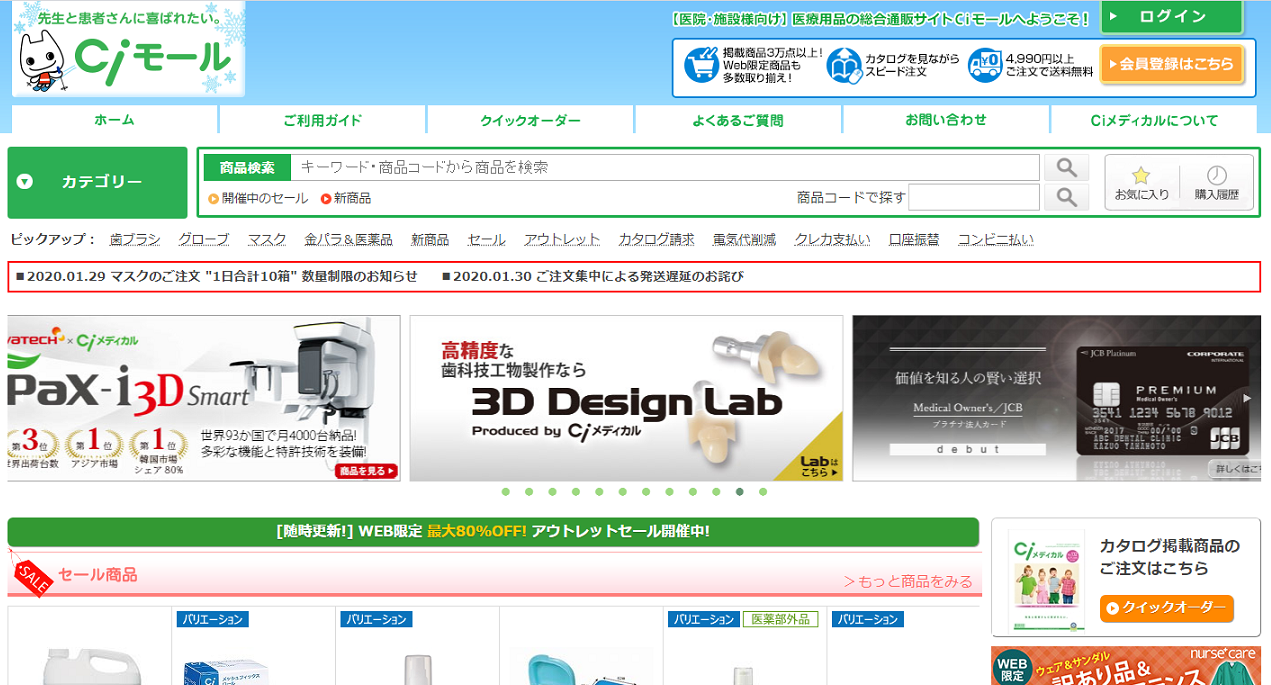Click the catalog speed-order icon

tap(844, 66)
